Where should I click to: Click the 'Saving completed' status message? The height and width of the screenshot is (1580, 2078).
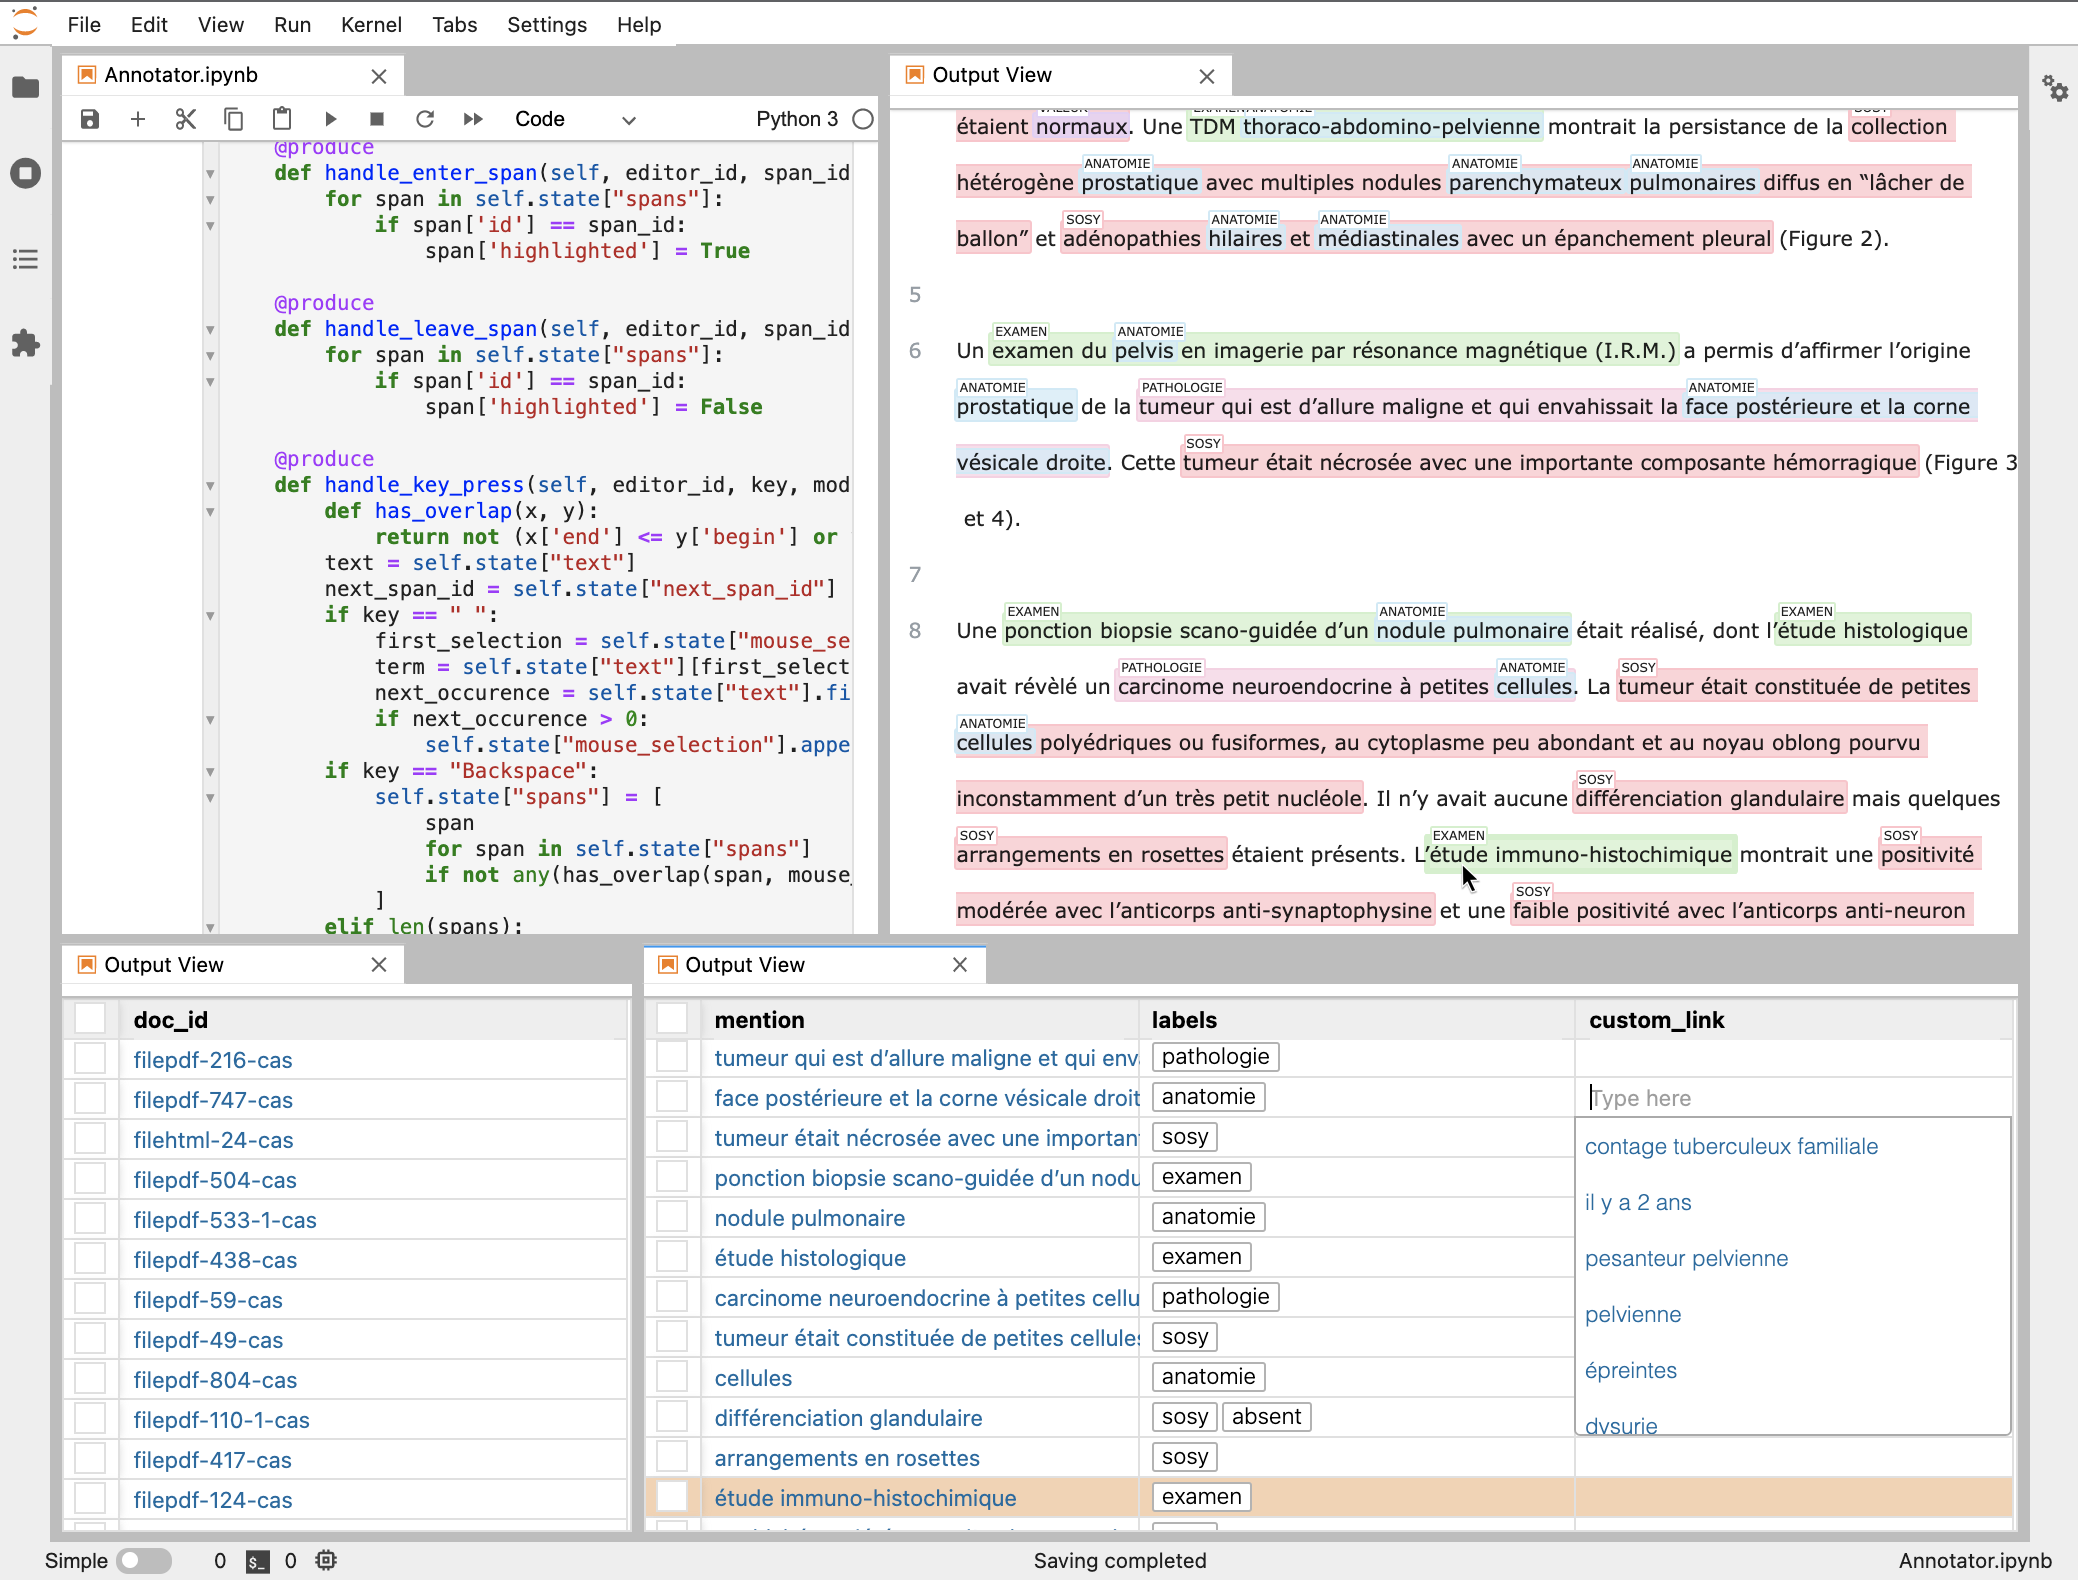(x=1120, y=1560)
